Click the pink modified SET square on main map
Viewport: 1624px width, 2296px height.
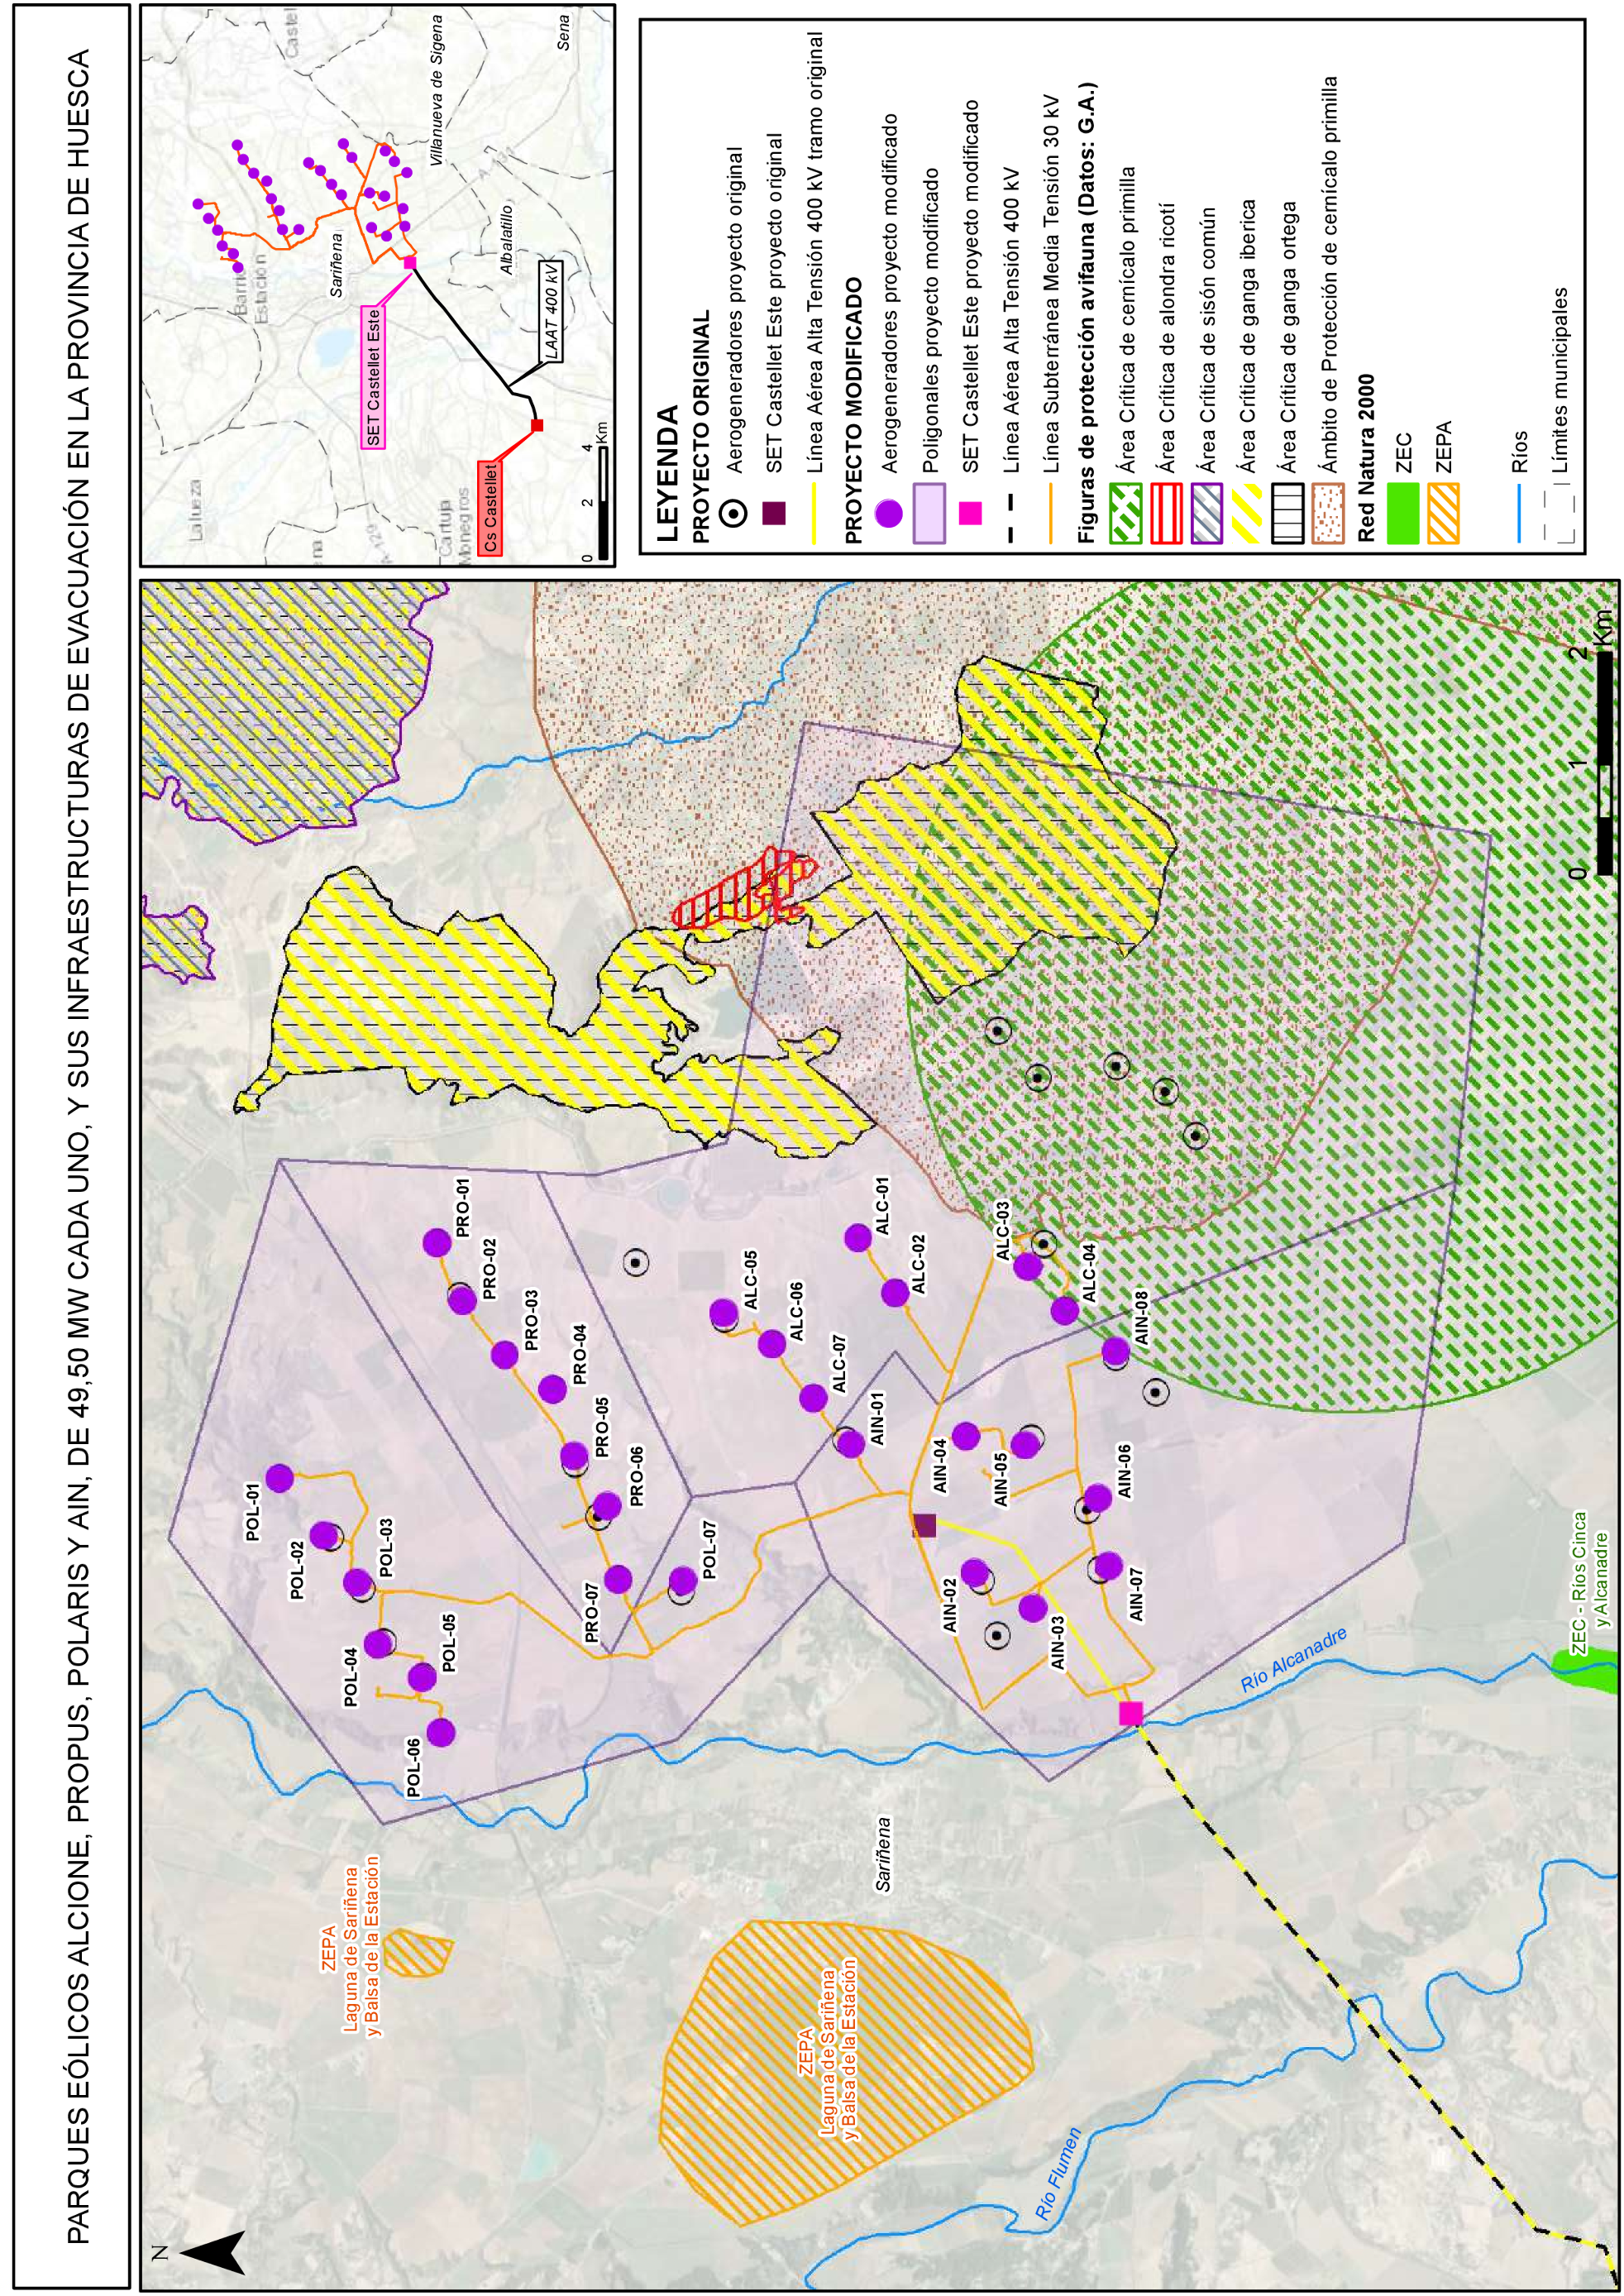coord(1131,1713)
